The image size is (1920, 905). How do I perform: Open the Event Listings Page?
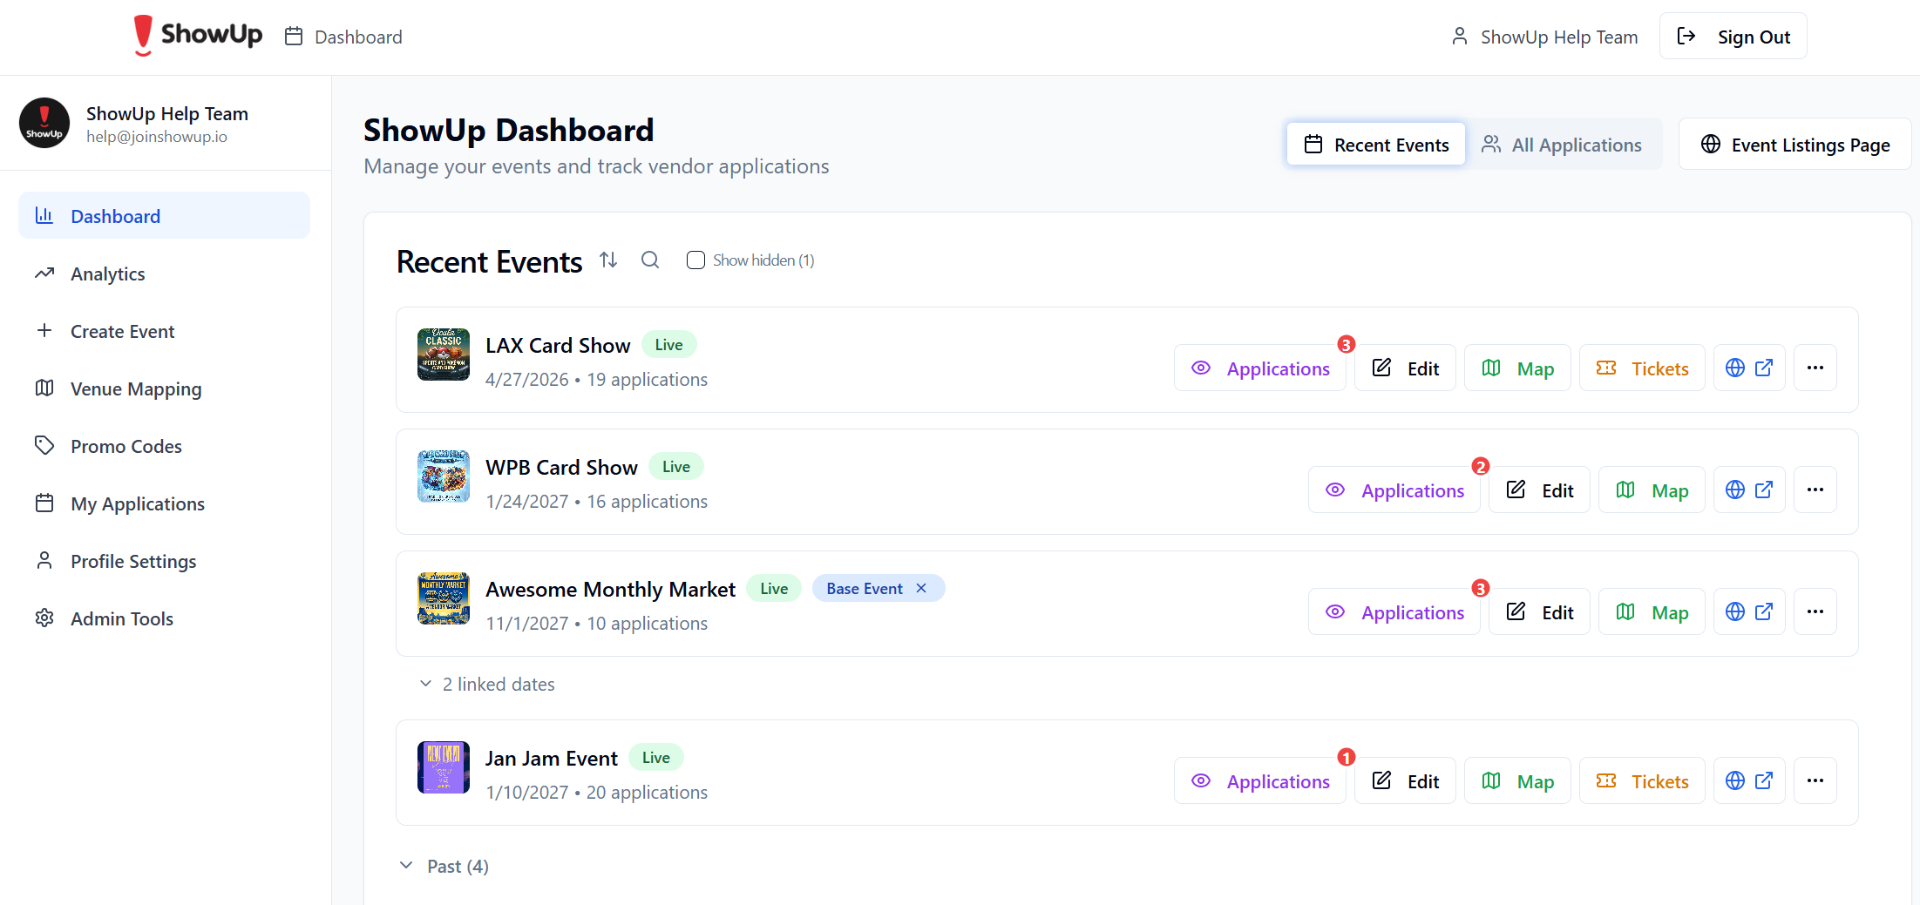[x=1795, y=145]
